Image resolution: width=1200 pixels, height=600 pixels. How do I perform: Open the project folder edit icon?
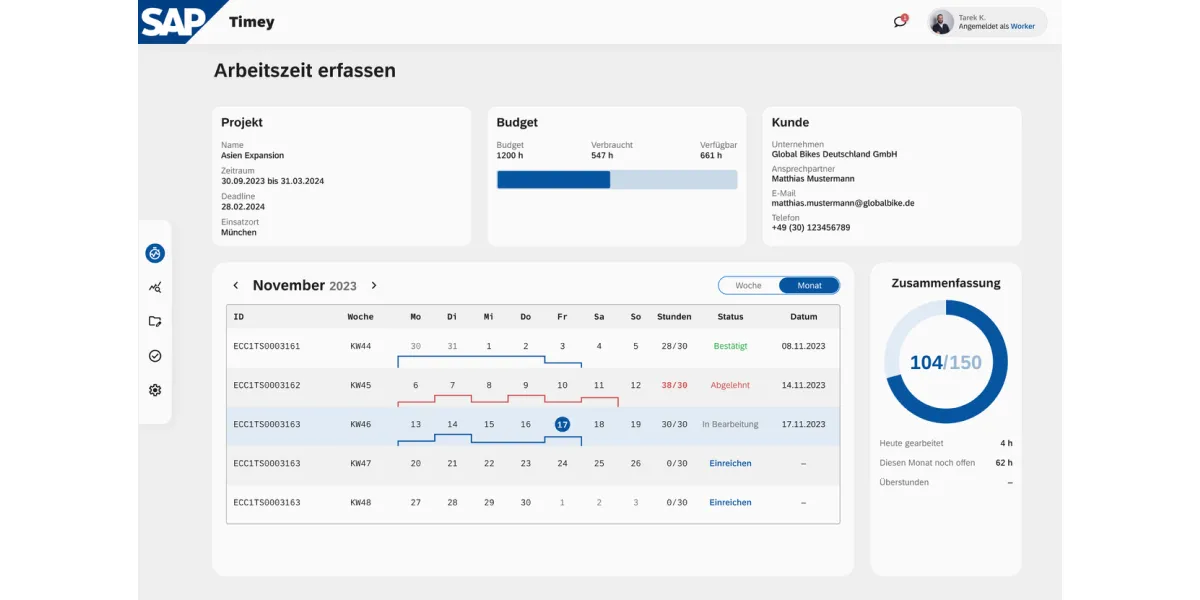[155, 322]
